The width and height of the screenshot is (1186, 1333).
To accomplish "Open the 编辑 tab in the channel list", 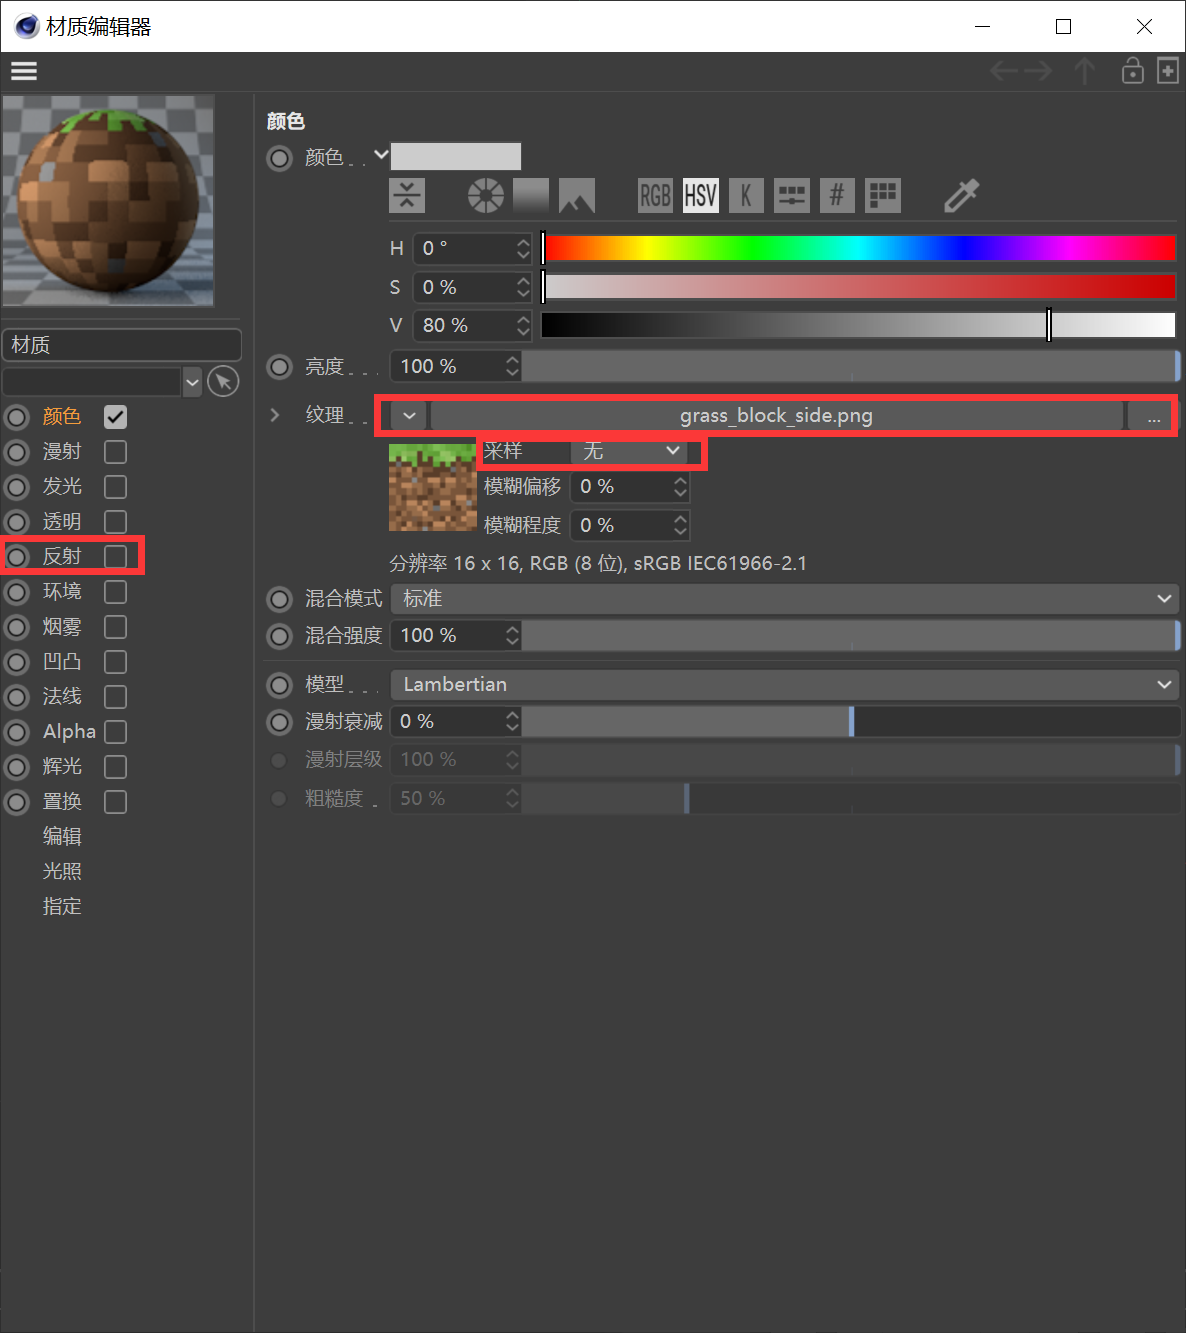I will (x=62, y=837).
